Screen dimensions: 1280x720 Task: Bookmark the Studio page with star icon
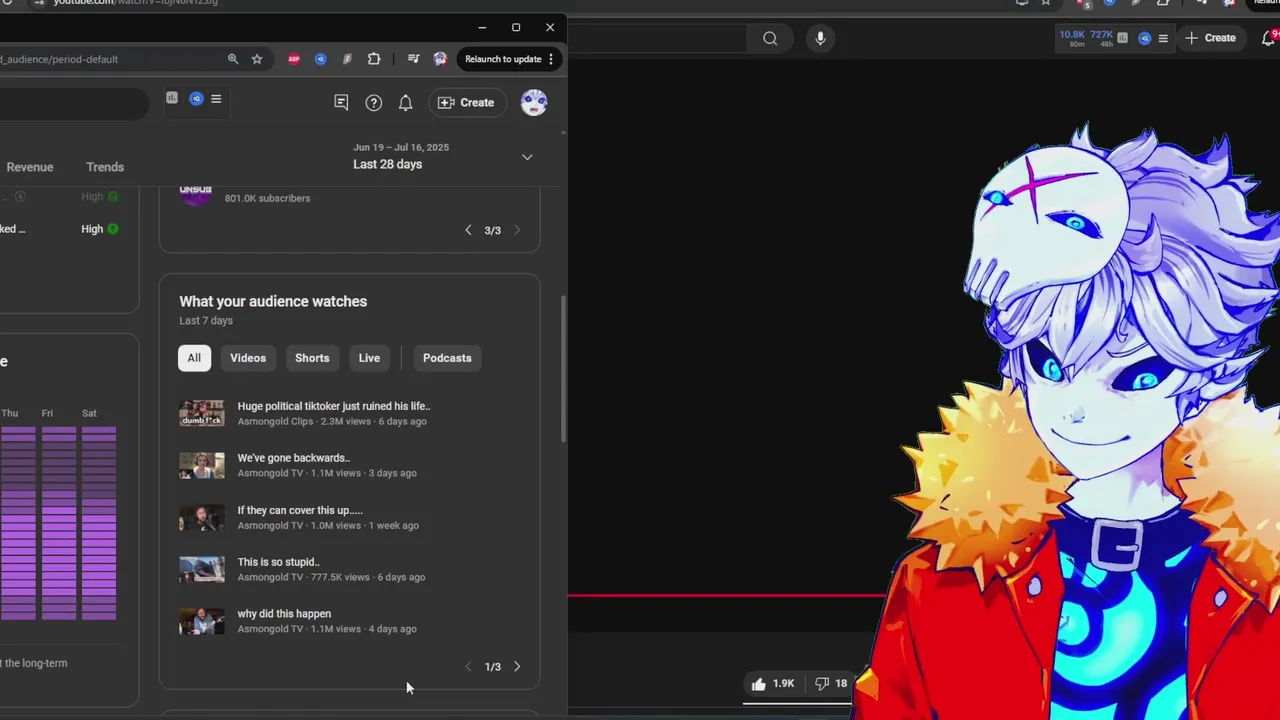[257, 59]
